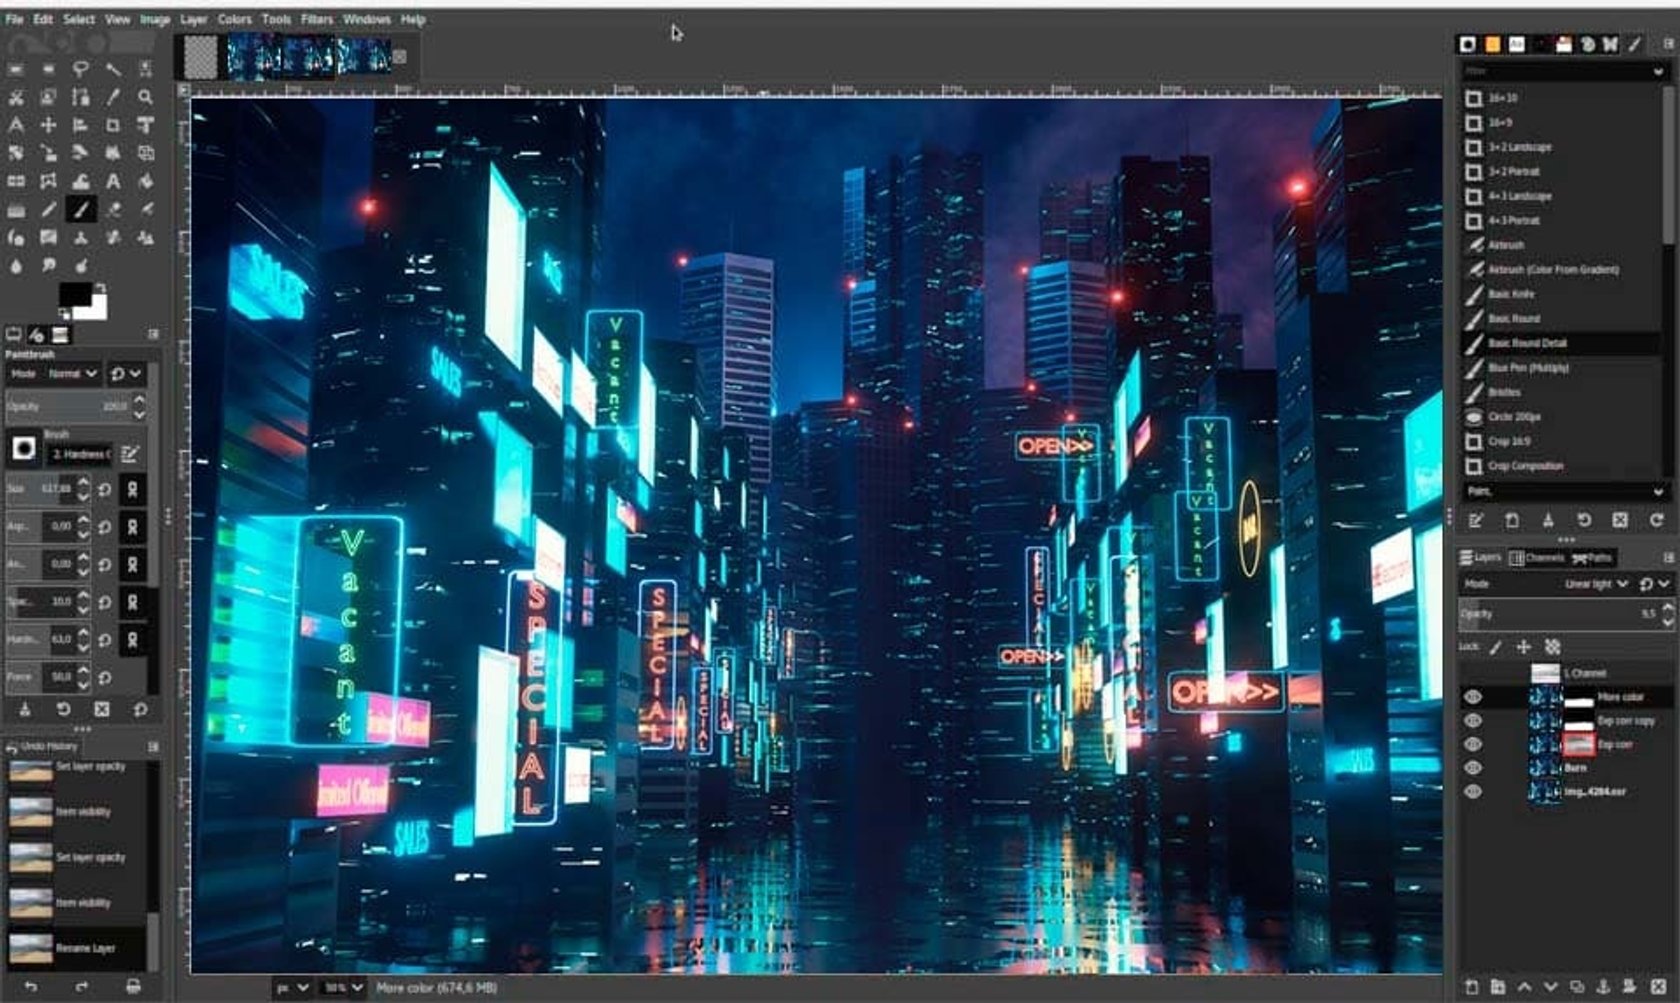1680x1003 pixels.
Task: Open the paintbrush Mode dropdown set to Normal
Action: (x=70, y=374)
